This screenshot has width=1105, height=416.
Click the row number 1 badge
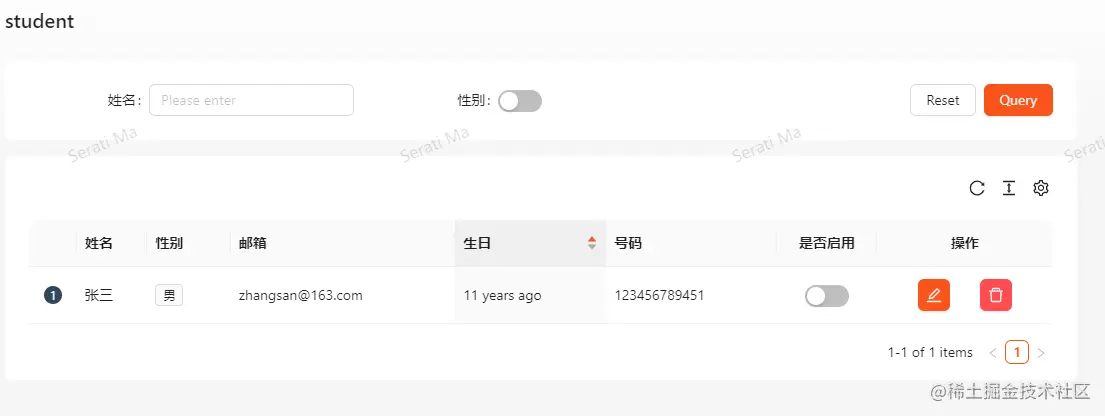click(x=53, y=295)
